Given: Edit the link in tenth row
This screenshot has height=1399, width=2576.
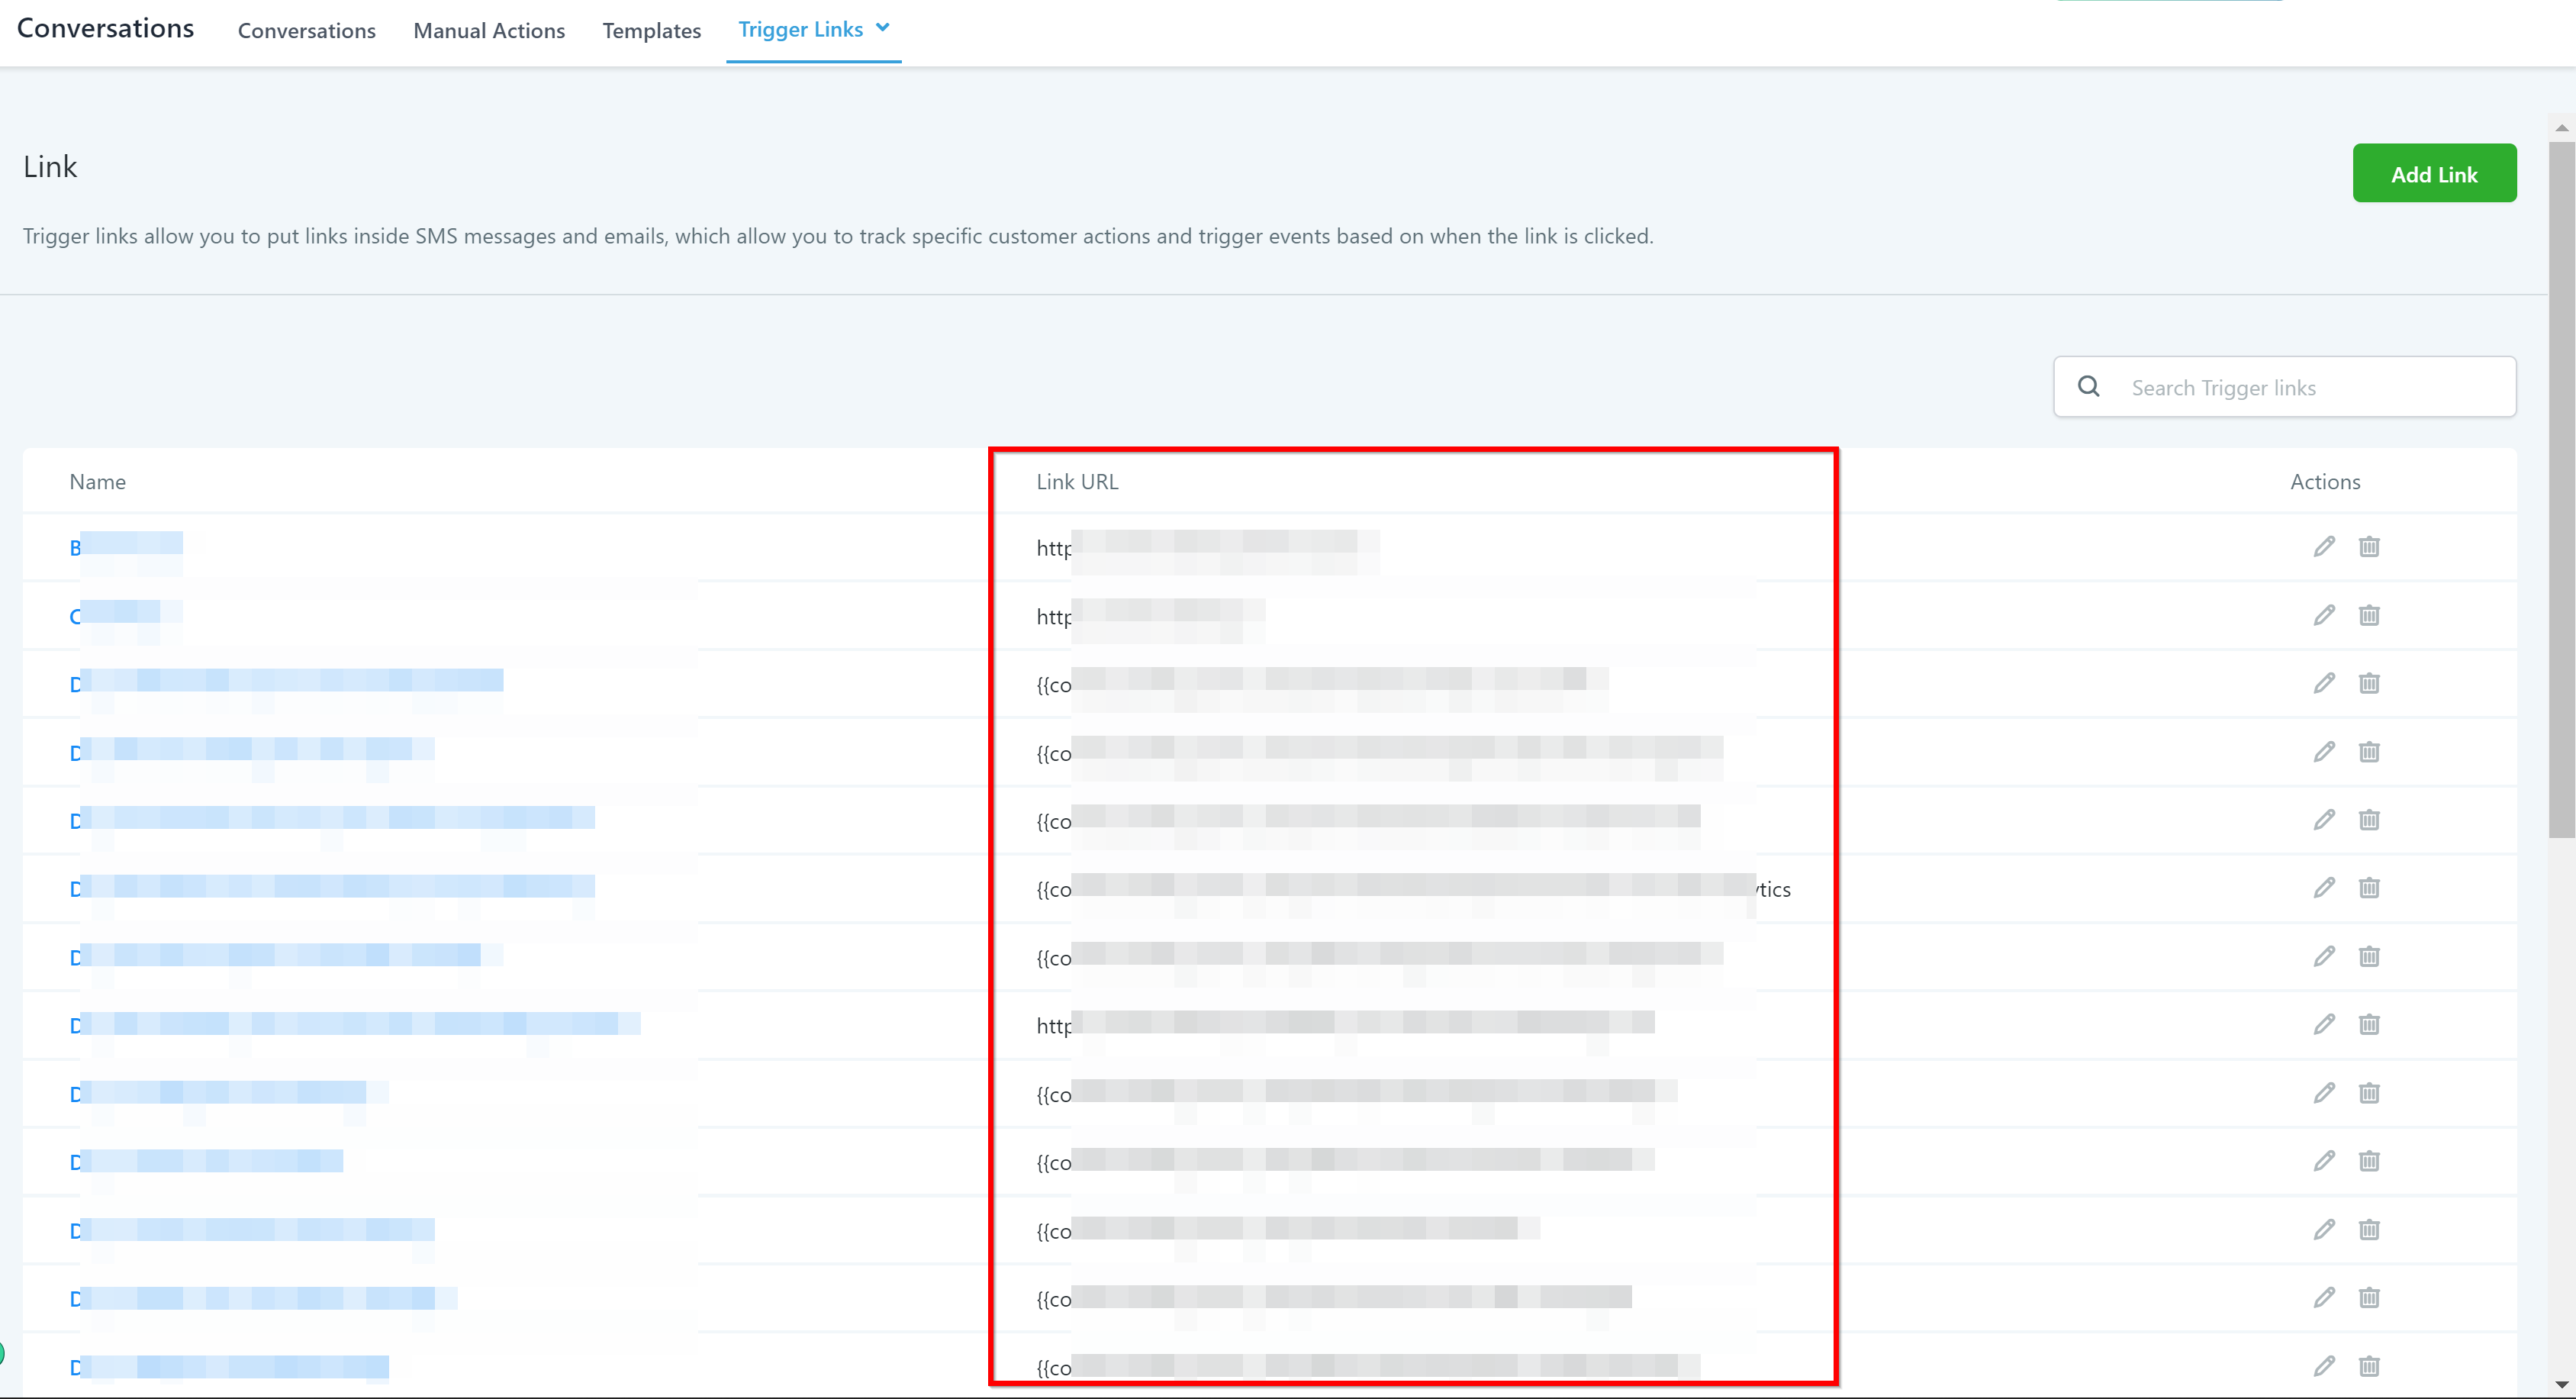Looking at the screenshot, I should tap(2324, 1161).
